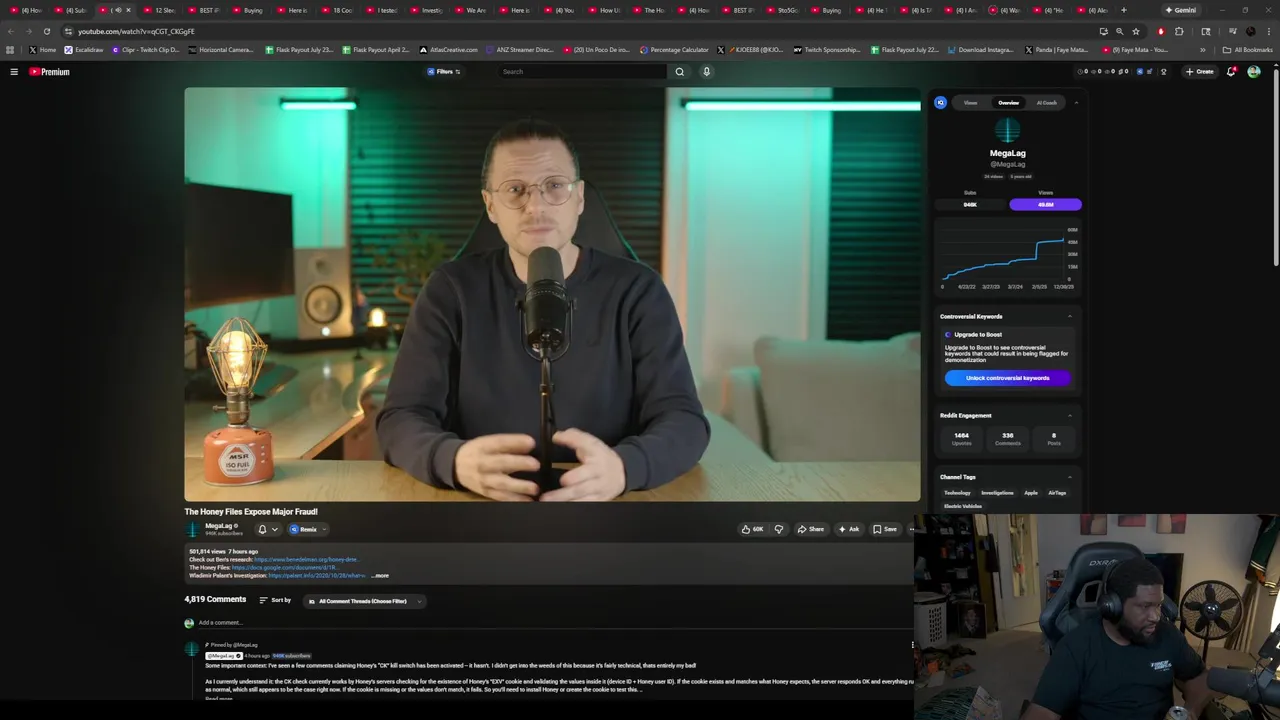Open the Download Instagram bookmark

click(980, 50)
